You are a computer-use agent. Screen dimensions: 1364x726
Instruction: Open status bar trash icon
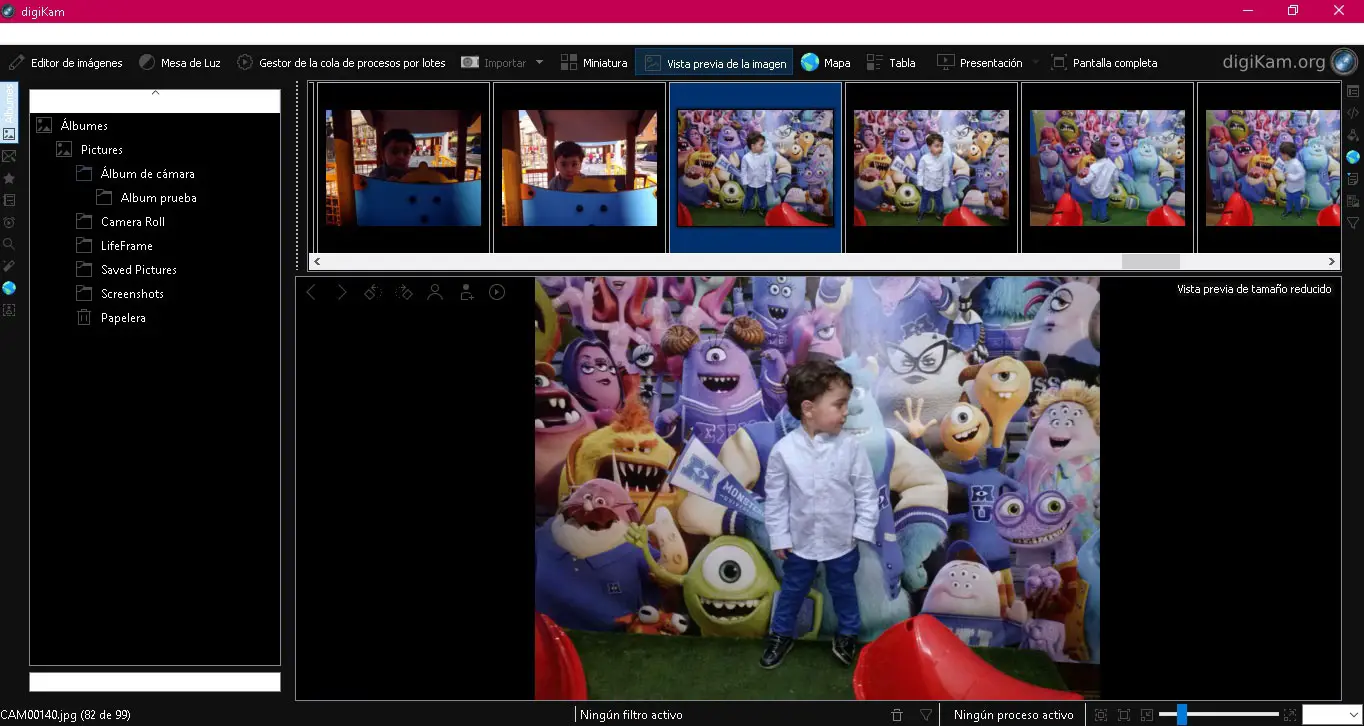897,715
